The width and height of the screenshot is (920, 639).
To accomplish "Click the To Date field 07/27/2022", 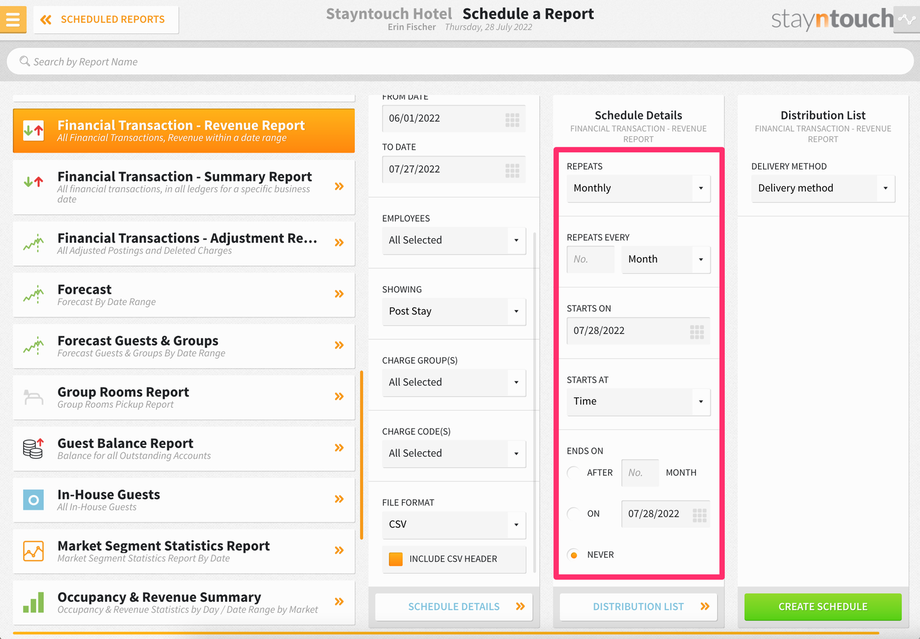I will [x=454, y=169].
